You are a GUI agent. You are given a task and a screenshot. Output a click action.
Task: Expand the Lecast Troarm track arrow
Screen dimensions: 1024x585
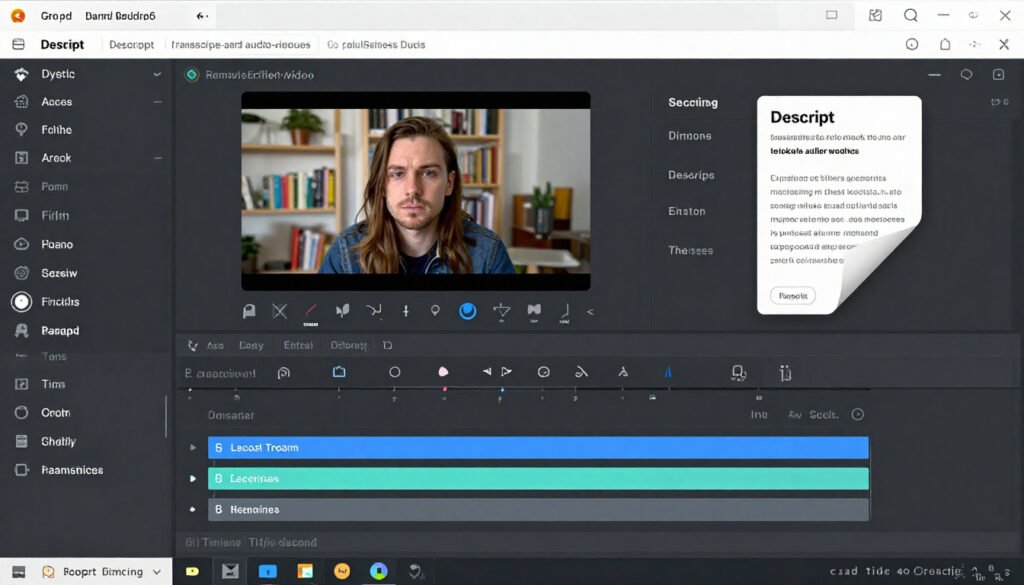(x=193, y=448)
